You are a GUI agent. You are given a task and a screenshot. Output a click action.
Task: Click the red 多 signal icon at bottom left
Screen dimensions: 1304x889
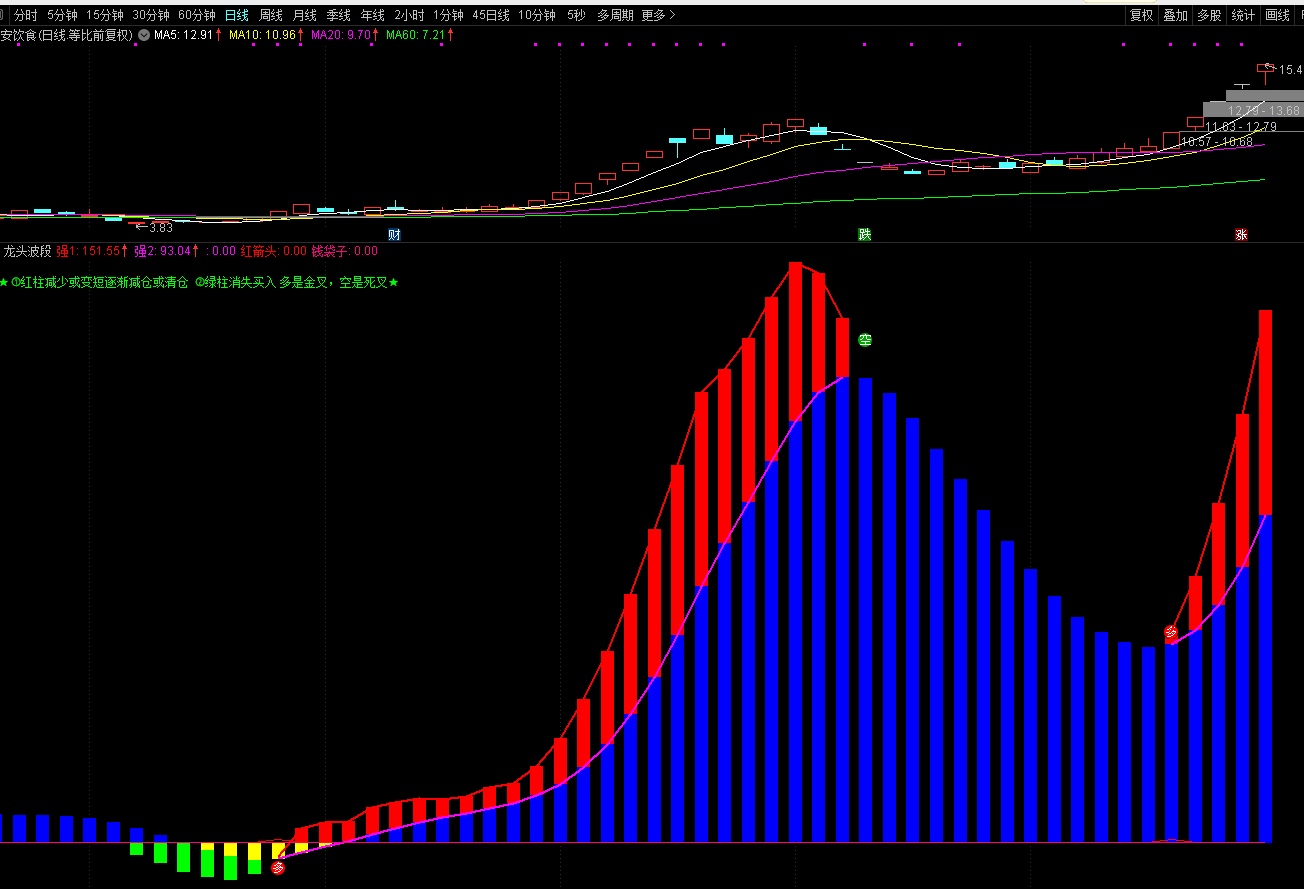278,867
